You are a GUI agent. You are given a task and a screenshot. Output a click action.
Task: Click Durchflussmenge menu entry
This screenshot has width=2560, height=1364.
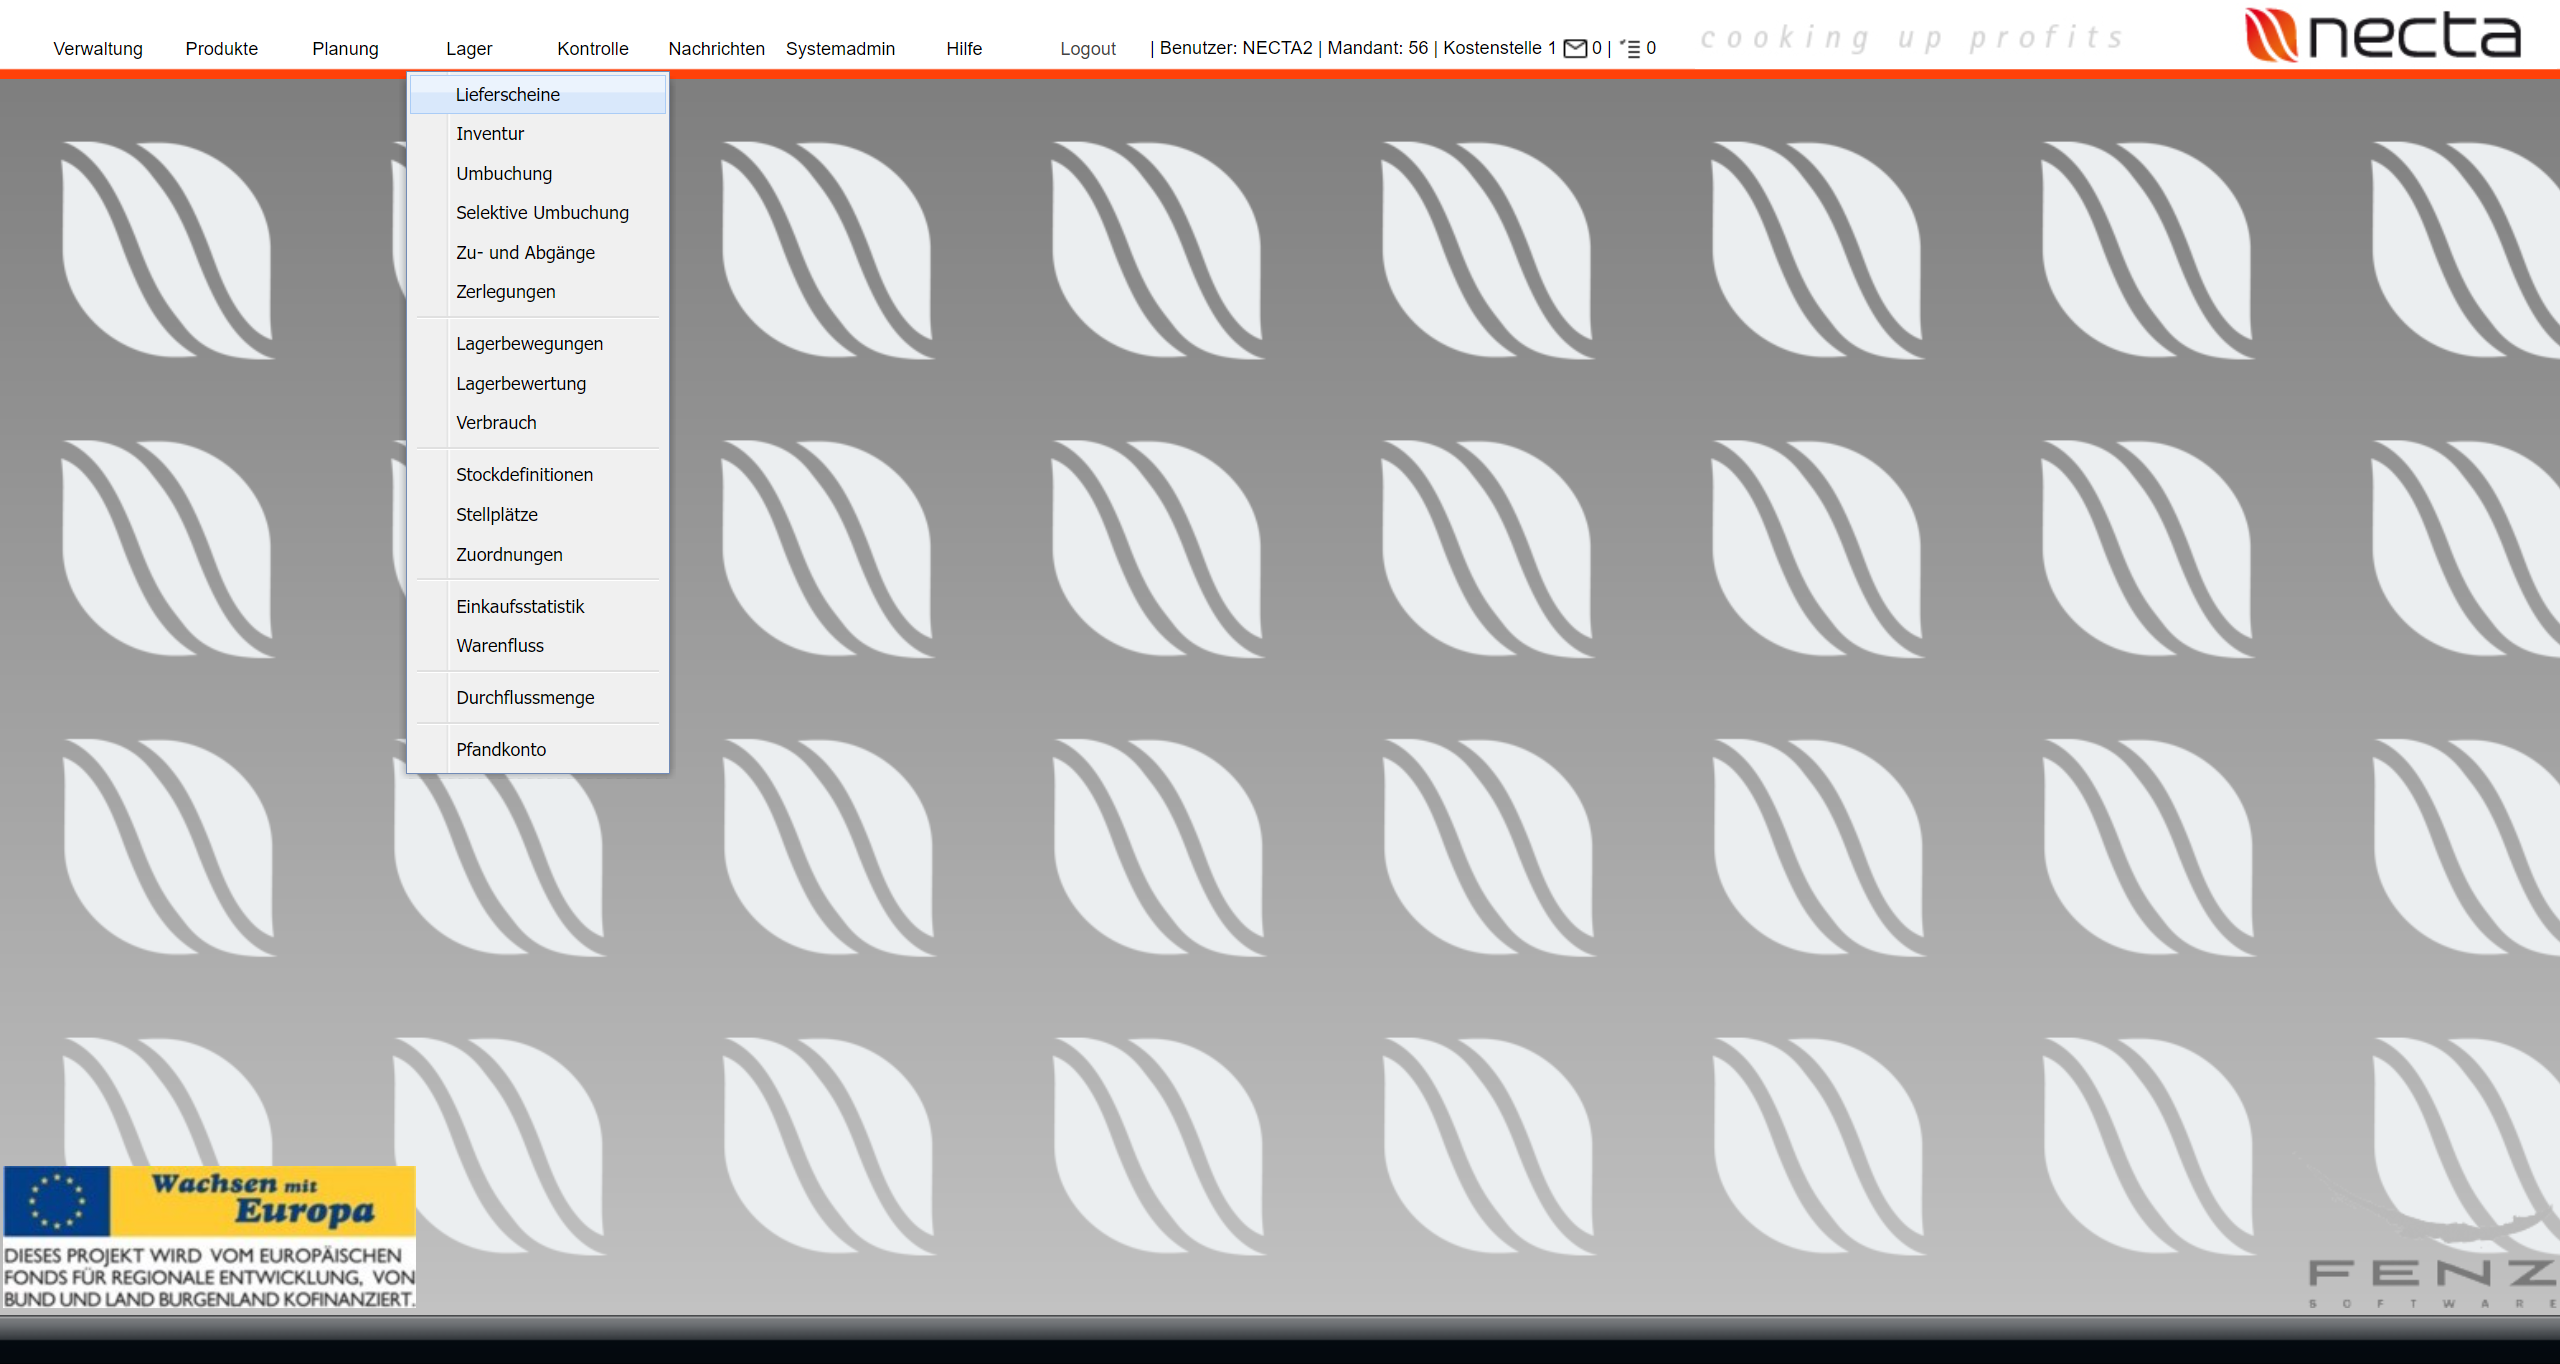point(525,698)
